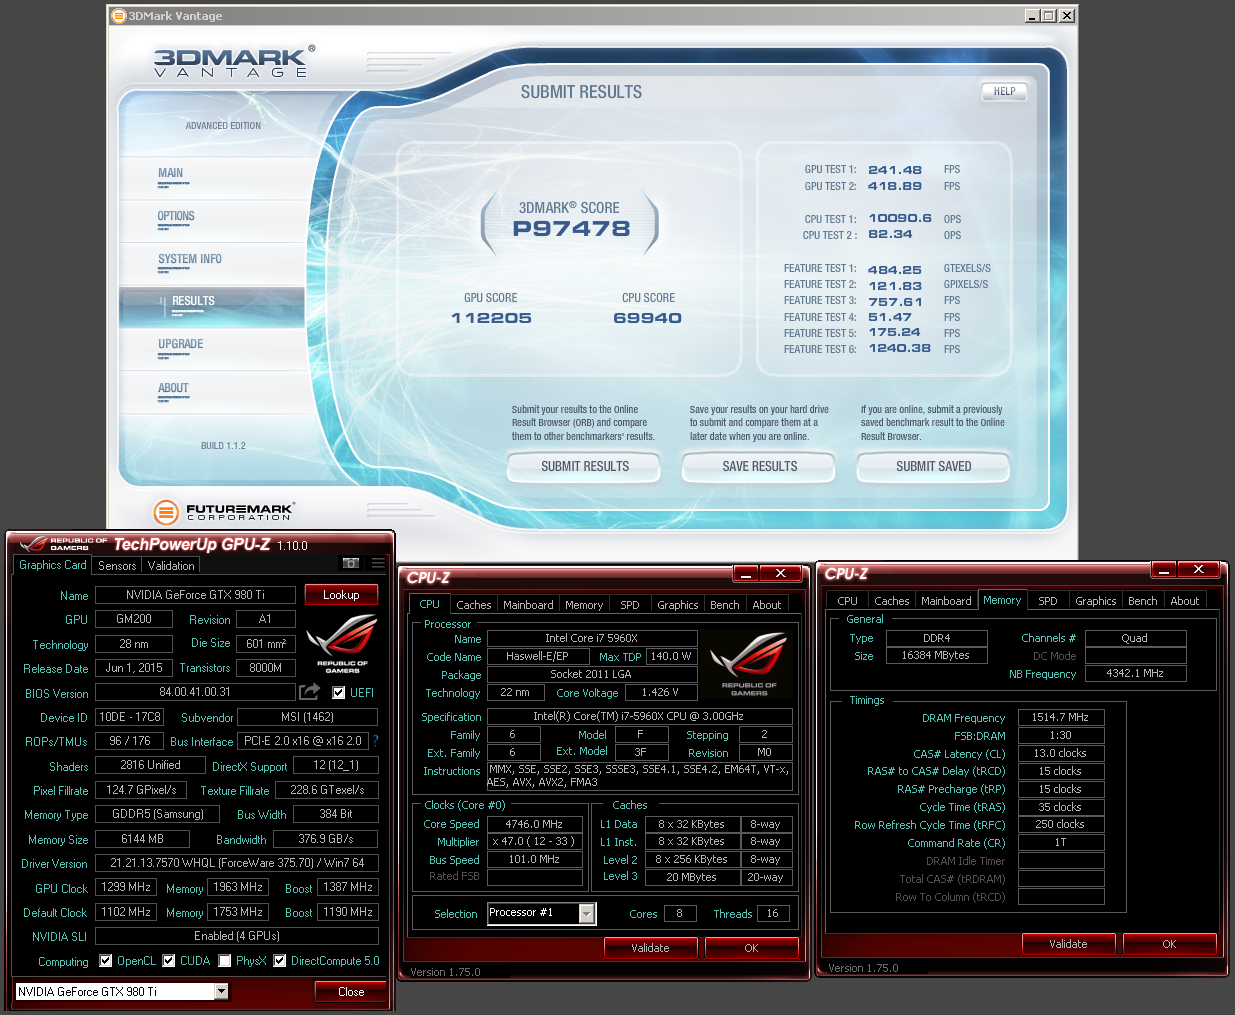
Task: Click the SUBMIT RESULTS button
Action: pyautogui.click(x=585, y=466)
